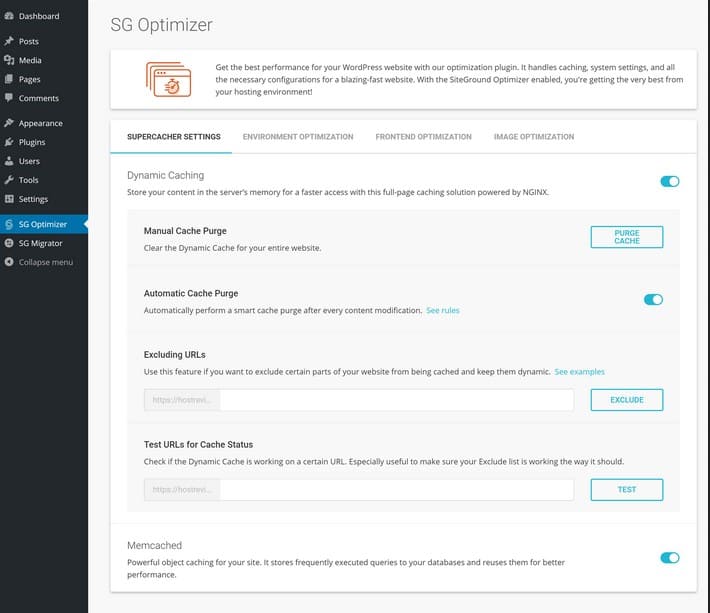Open the See examples link
Image resolution: width=710 pixels, height=613 pixels.
click(x=579, y=372)
